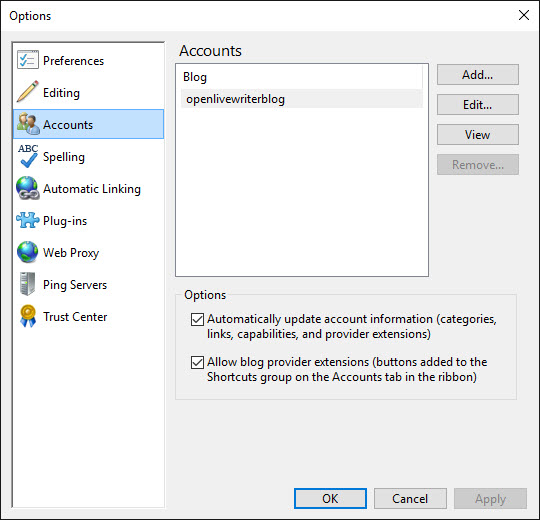The image size is (540, 520).
Task: Click the Accounts people icon
Action: [28, 124]
